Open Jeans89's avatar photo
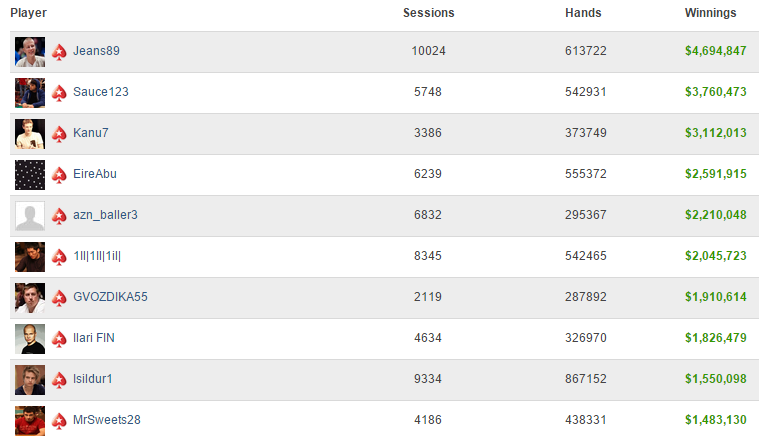Screen dimensions: 759x438 [x=30, y=52]
